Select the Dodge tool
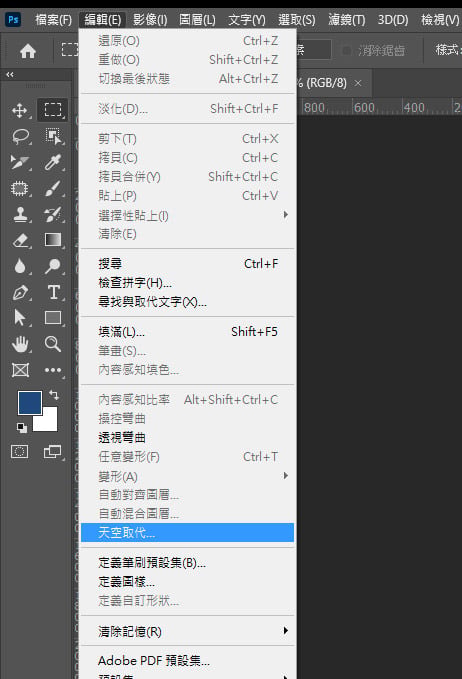Image resolution: width=462 pixels, height=679 pixels. (53, 266)
